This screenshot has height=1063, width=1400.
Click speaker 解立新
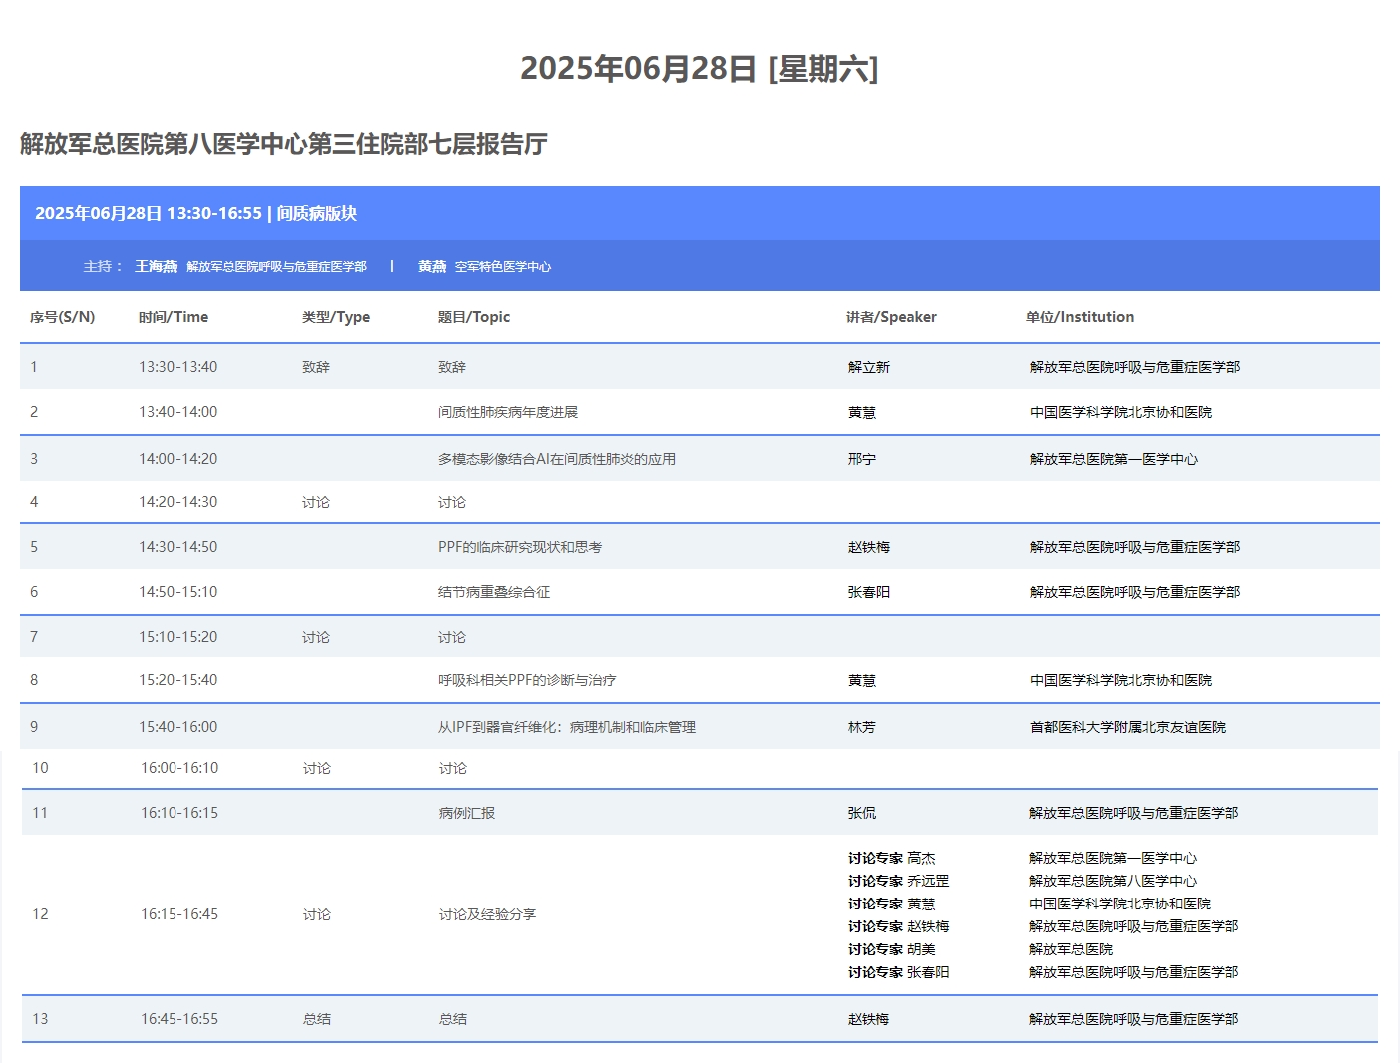tap(869, 367)
